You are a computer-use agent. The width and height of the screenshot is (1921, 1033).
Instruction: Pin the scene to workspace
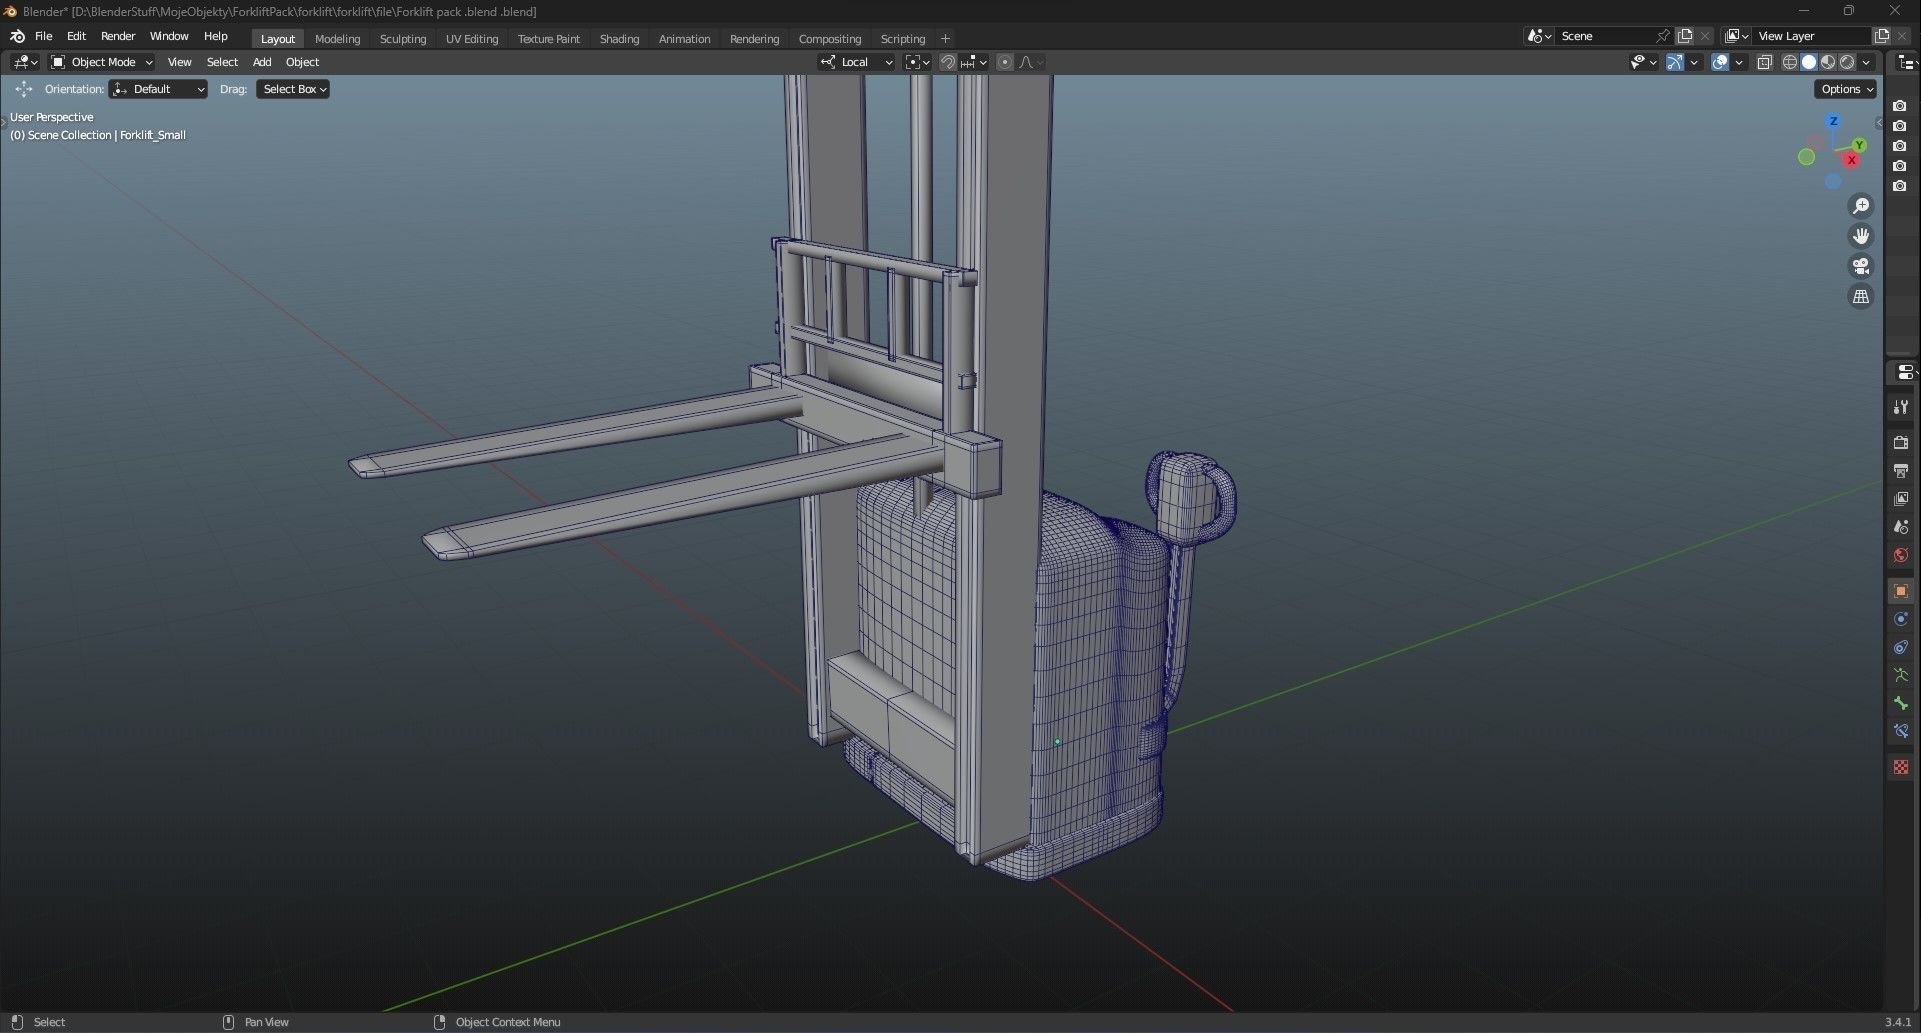tap(1663, 36)
